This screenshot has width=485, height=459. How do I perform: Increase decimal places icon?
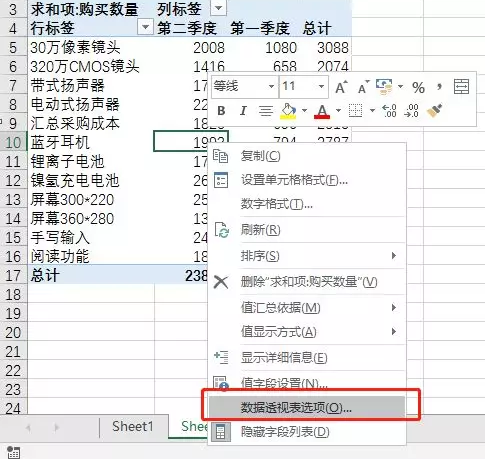(389, 111)
